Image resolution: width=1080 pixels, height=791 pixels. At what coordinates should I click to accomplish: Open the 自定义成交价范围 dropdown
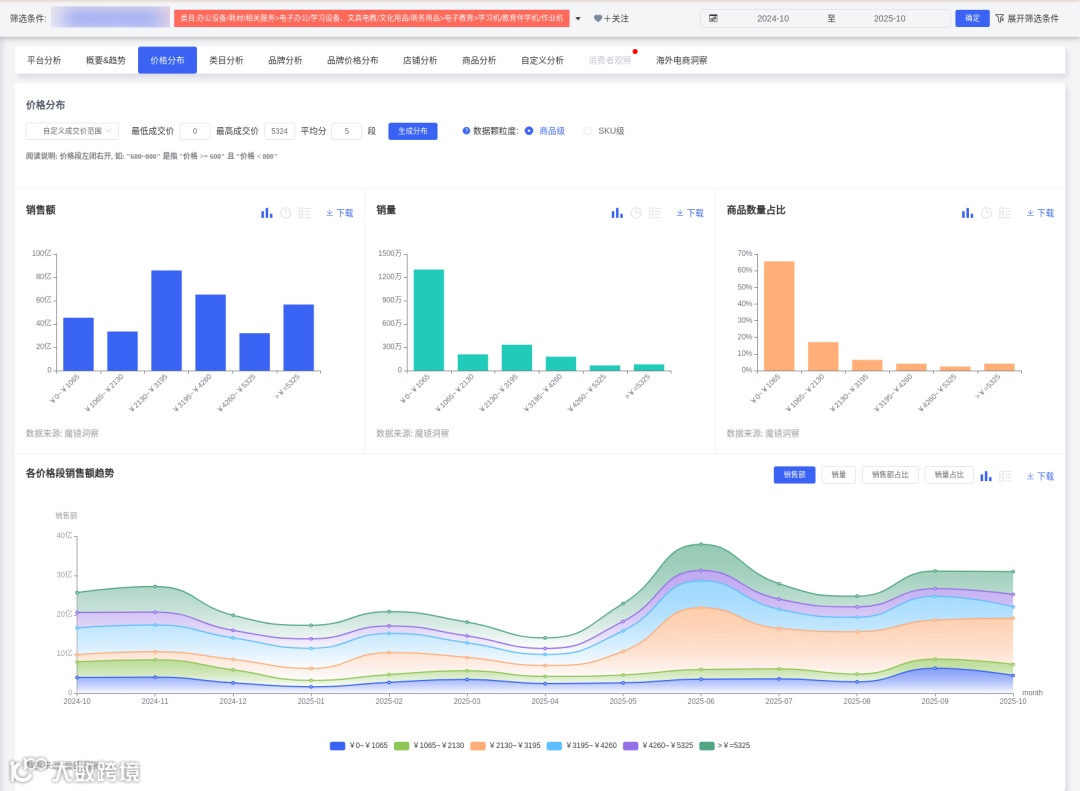click(x=72, y=131)
